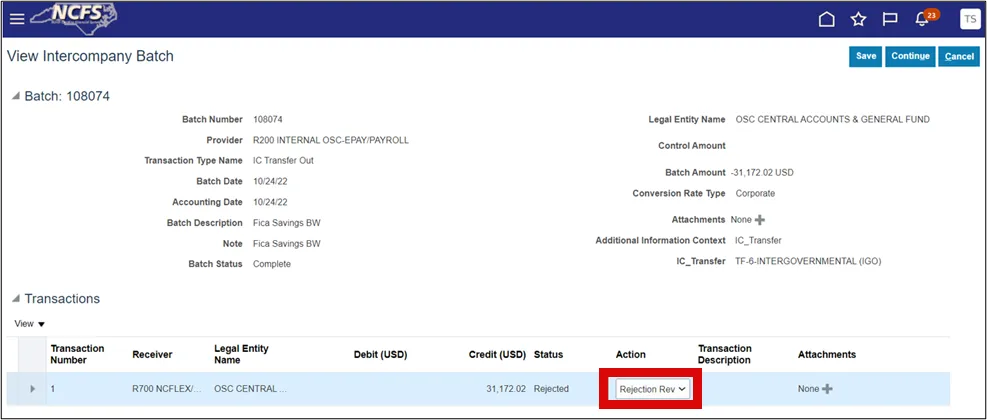The width and height of the screenshot is (987, 420).
Task: Collapse the Transactions section
Action: [15, 299]
